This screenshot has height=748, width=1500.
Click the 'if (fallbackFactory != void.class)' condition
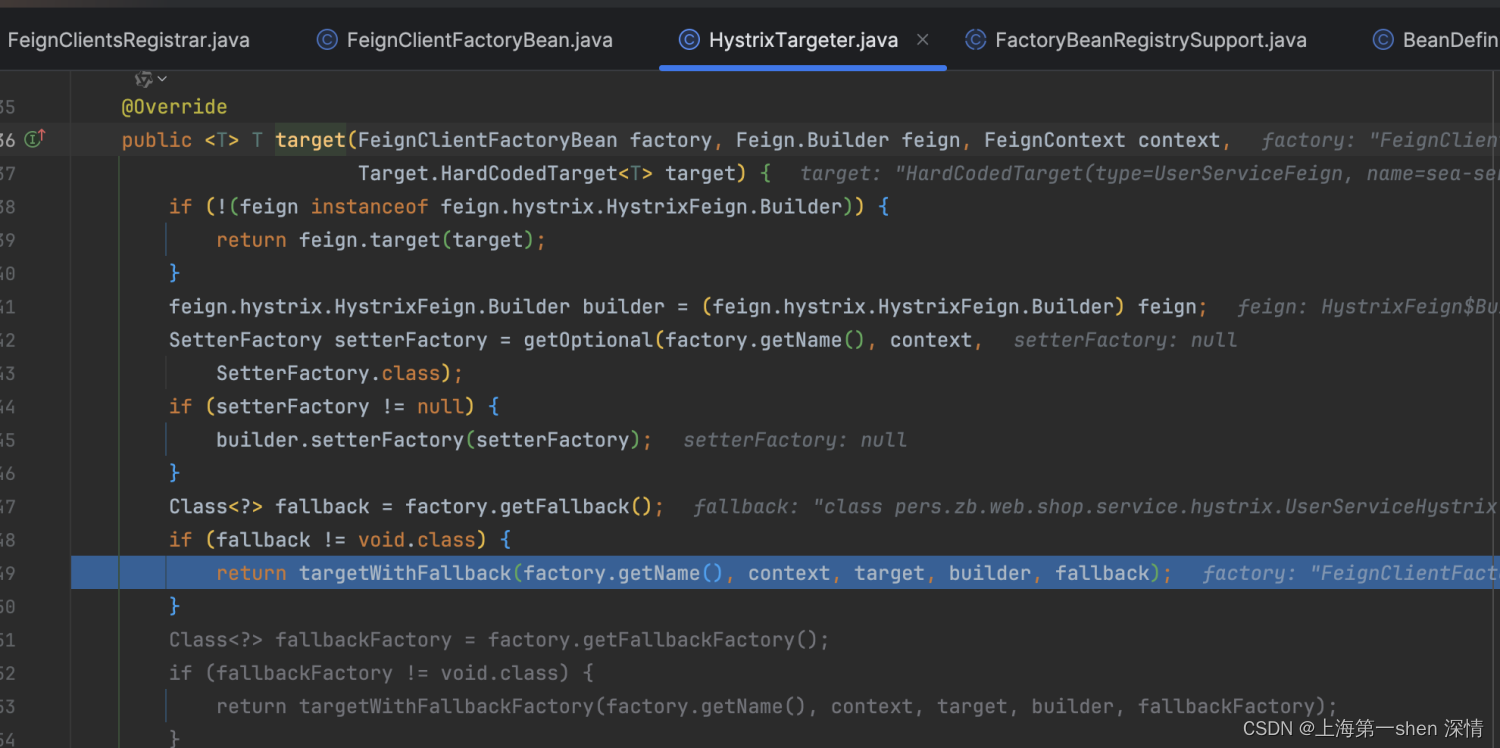click(x=369, y=673)
